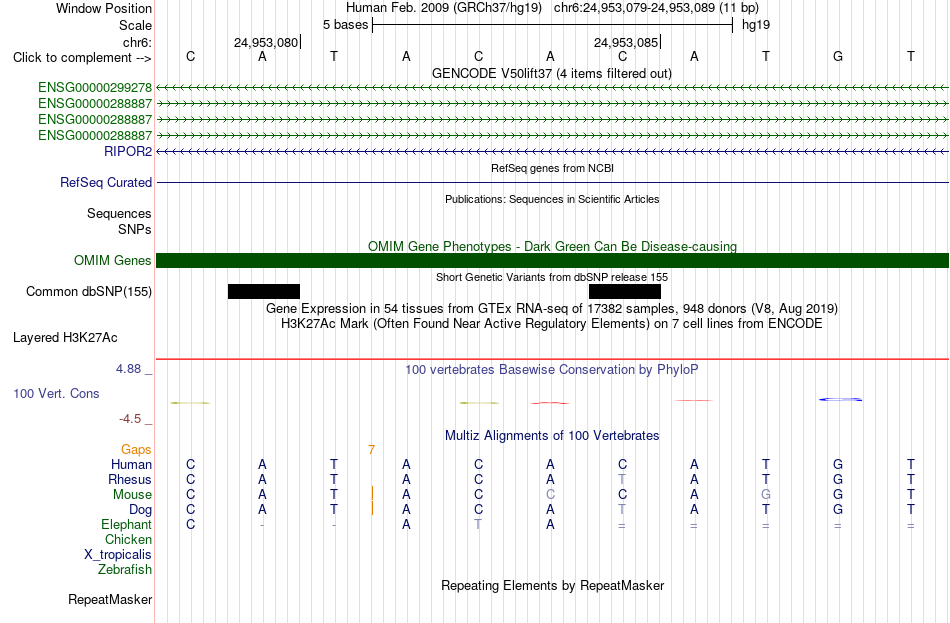The height and width of the screenshot is (623, 950).
Task: Click the chr6: ruler label
Action: [138, 42]
